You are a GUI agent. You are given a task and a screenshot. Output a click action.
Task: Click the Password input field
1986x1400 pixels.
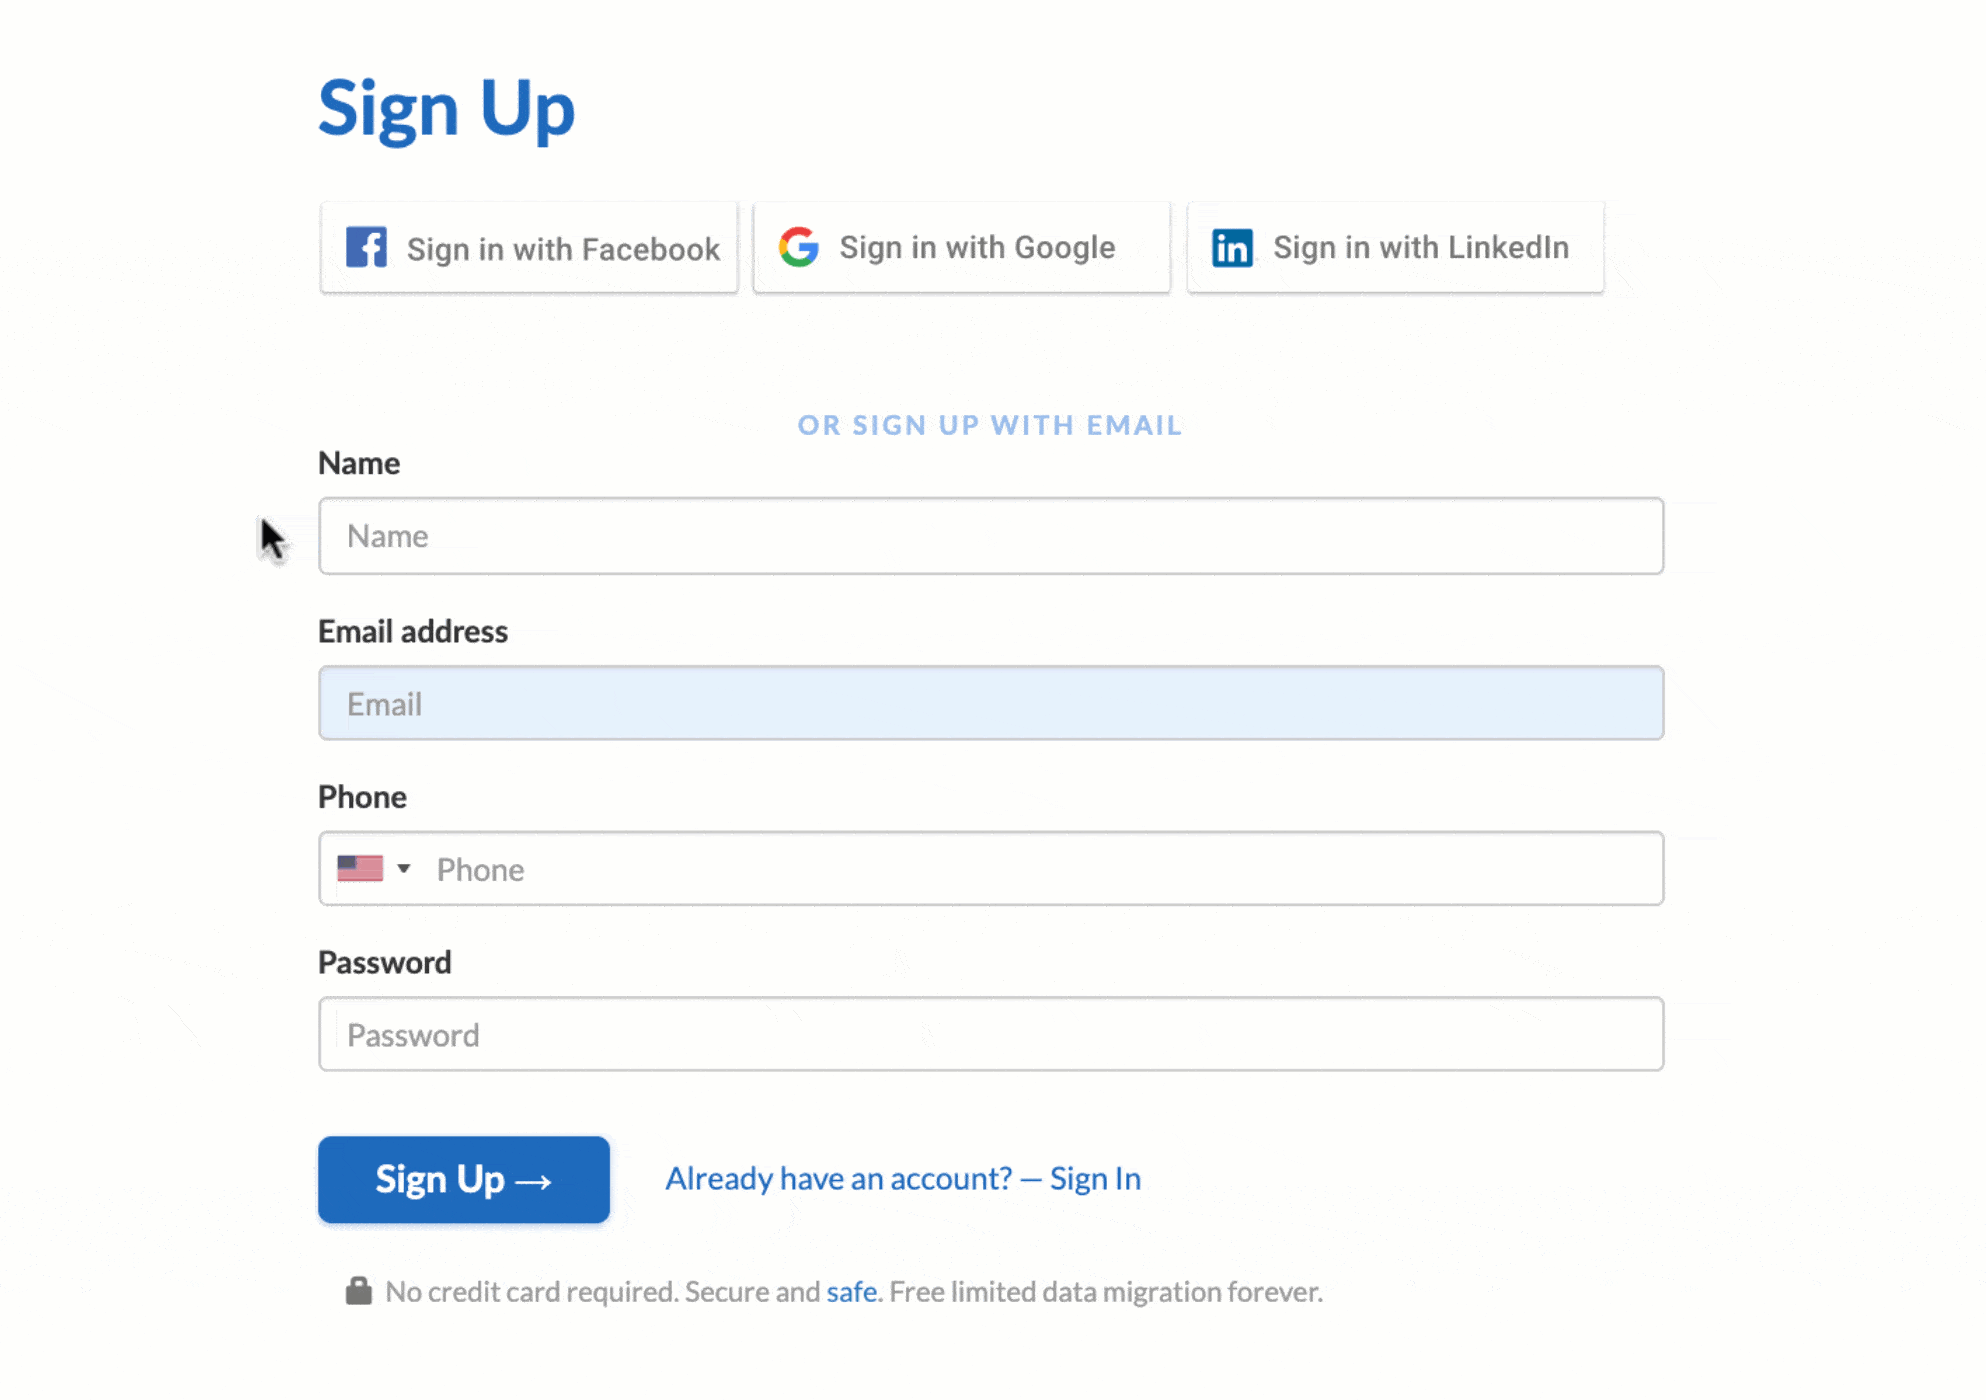pyautogui.click(x=991, y=1035)
